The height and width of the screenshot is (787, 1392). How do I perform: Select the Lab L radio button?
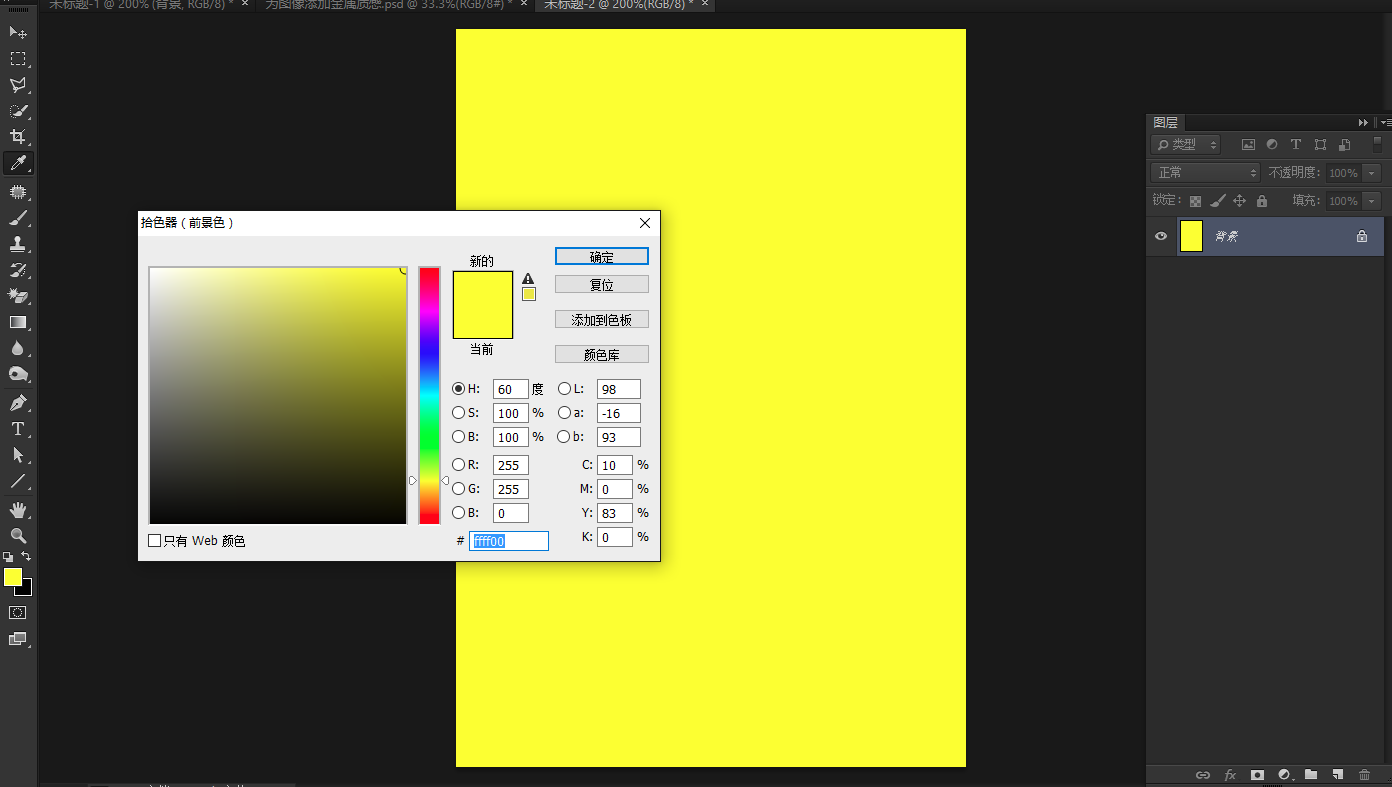click(564, 389)
